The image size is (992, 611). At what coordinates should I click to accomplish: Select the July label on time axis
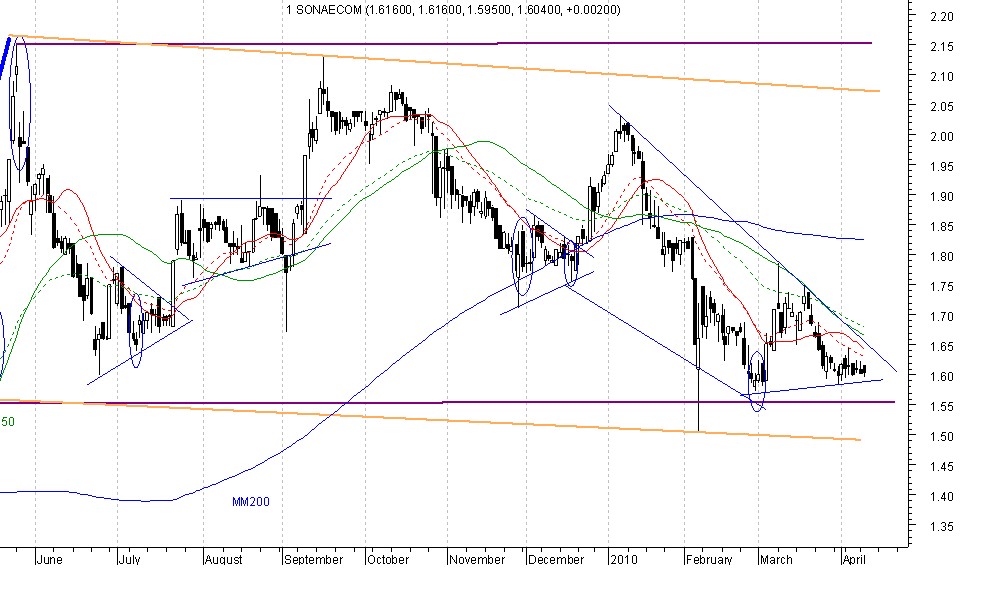click(x=129, y=560)
